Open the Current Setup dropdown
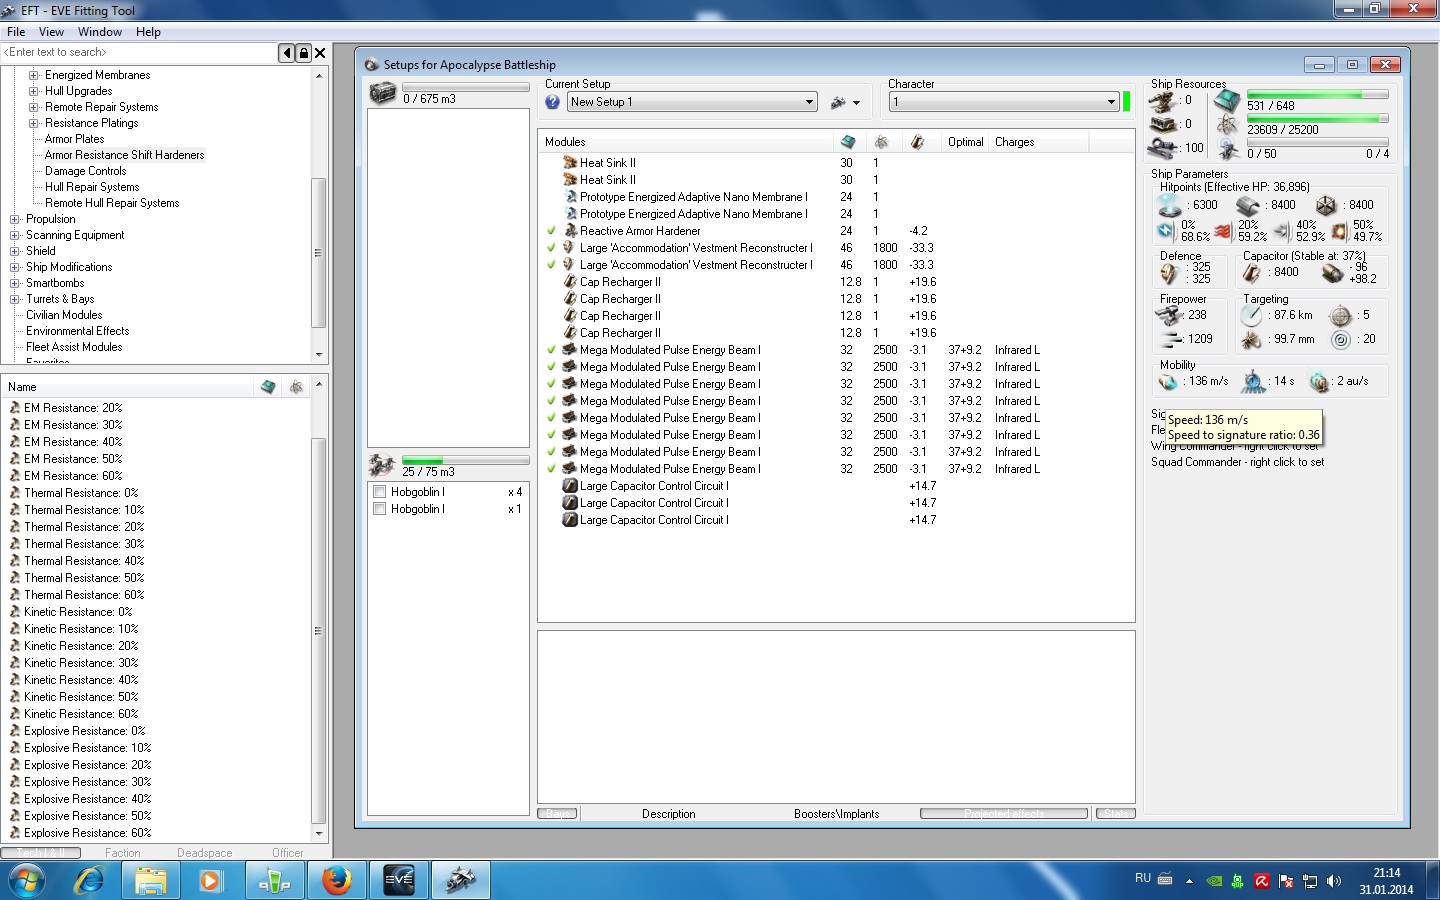This screenshot has width=1440, height=900. (x=693, y=102)
